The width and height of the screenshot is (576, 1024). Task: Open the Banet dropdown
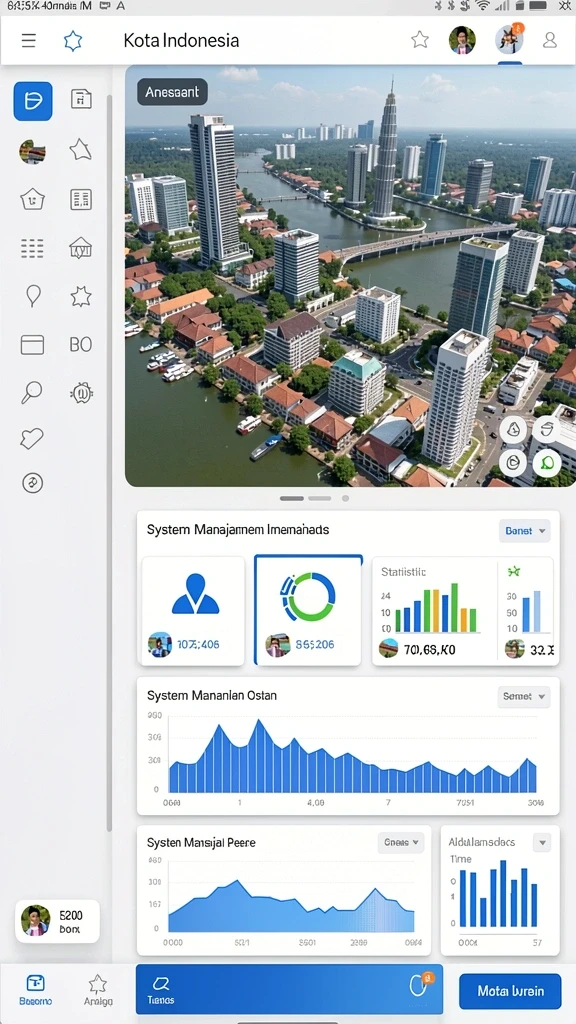[524, 531]
